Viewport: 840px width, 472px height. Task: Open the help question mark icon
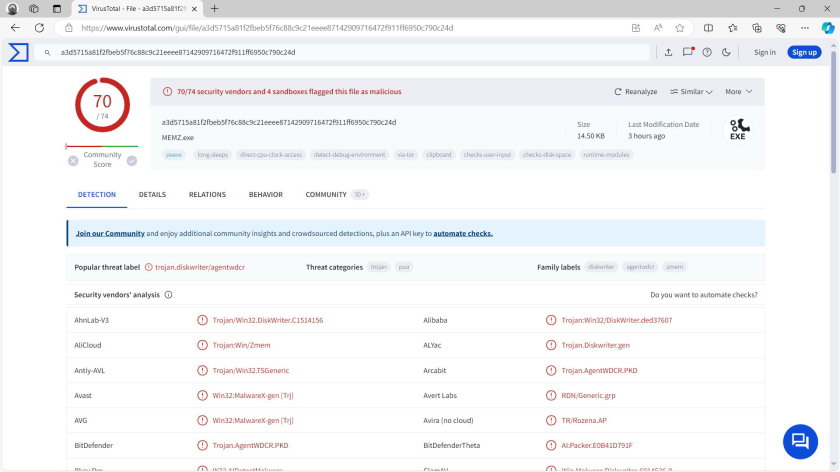tap(707, 53)
